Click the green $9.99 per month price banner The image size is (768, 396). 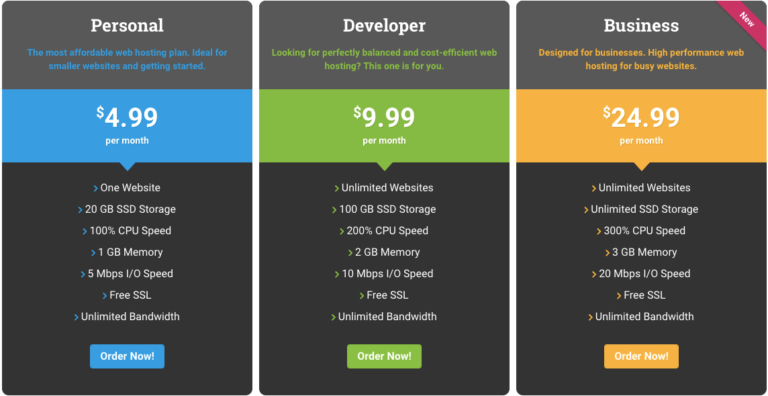(x=384, y=126)
